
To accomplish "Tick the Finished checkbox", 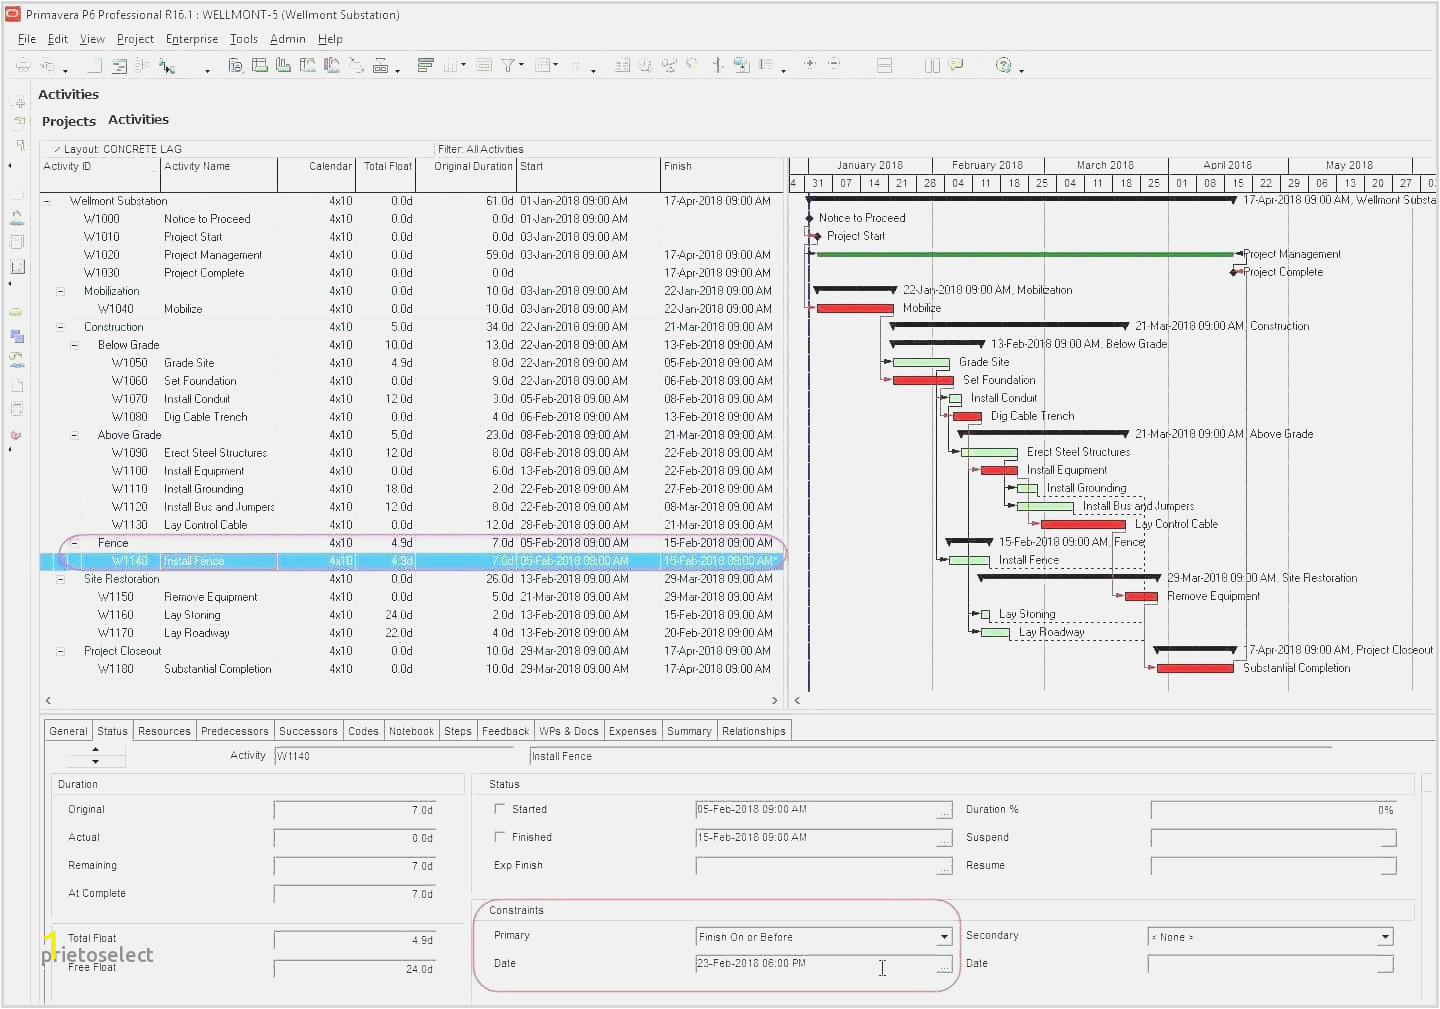I will coord(499,837).
